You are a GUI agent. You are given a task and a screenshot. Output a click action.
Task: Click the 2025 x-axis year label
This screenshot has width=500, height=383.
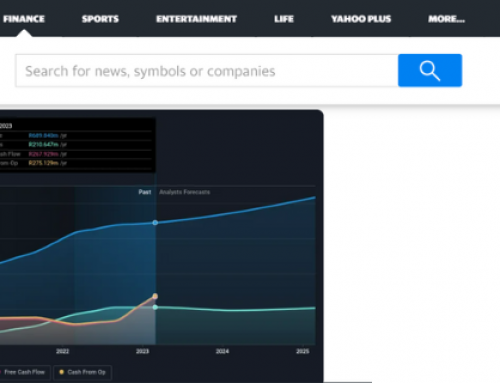pos(303,351)
